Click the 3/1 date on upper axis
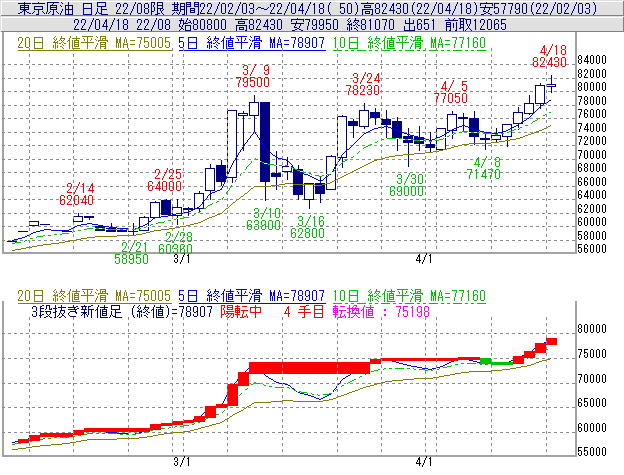624x475 pixels. (x=182, y=259)
